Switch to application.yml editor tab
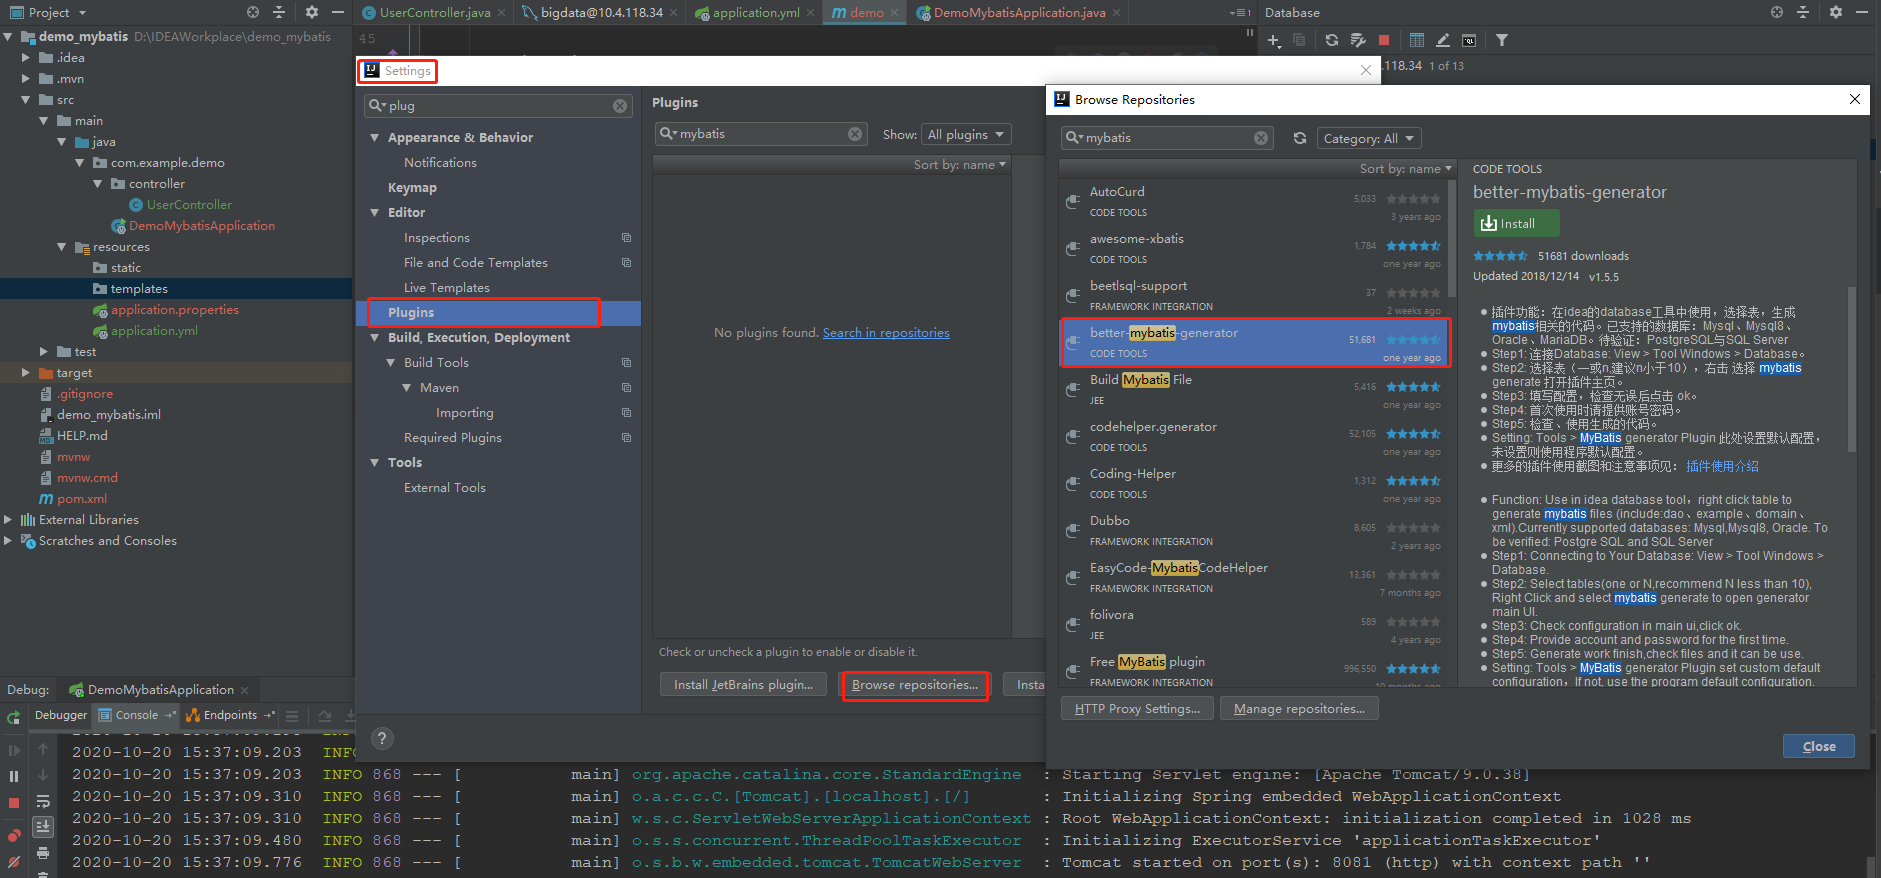This screenshot has width=1881, height=878. coord(755,13)
